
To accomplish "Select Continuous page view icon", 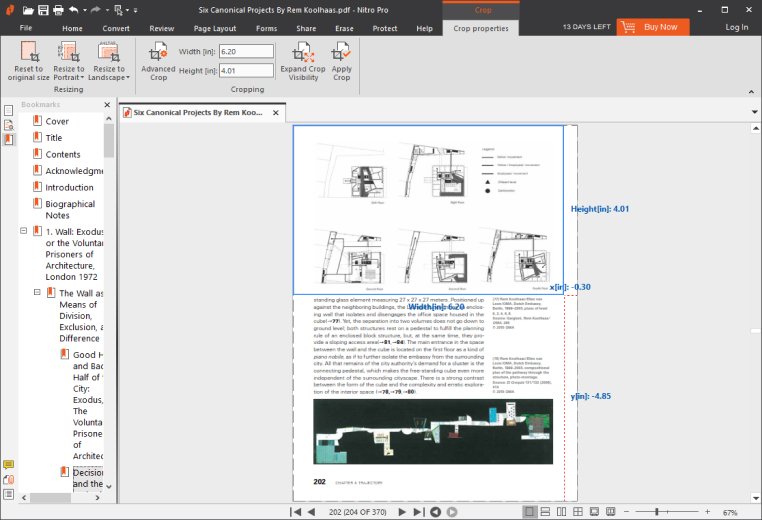I will point(545,512).
